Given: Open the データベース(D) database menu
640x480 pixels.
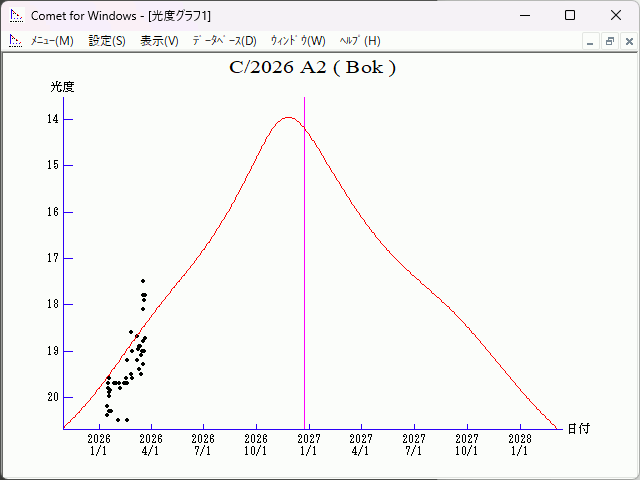Looking at the screenshot, I should [x=224, y=41].
